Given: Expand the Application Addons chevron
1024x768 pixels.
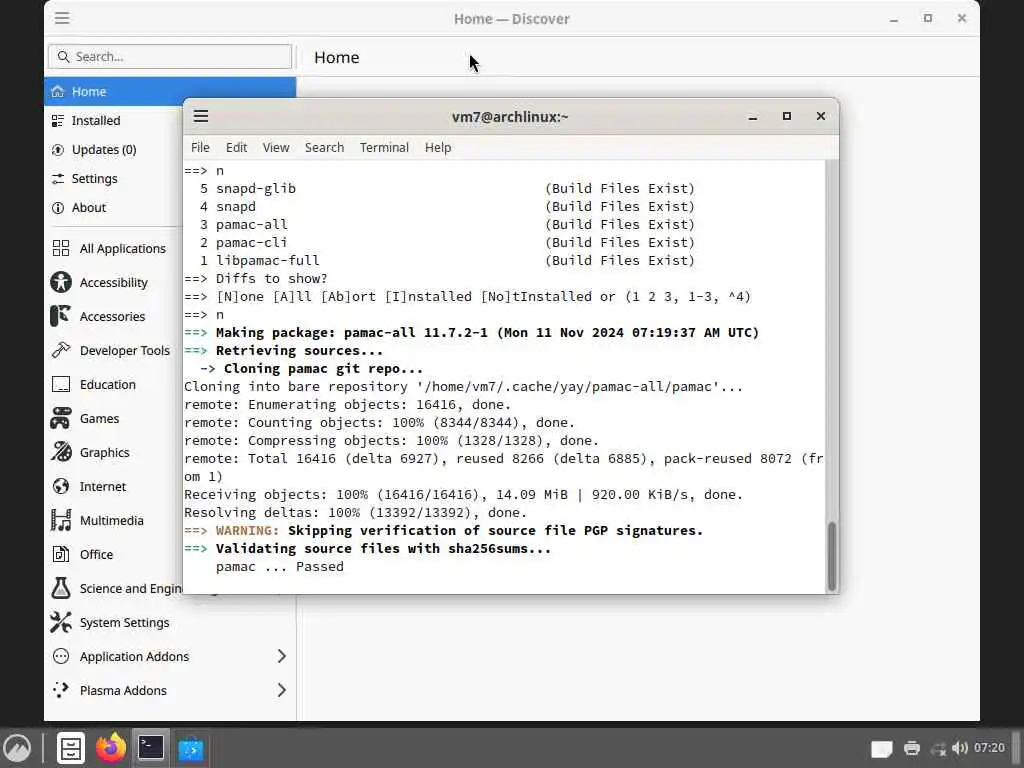Looking at the screenshot, I should 281,656.
